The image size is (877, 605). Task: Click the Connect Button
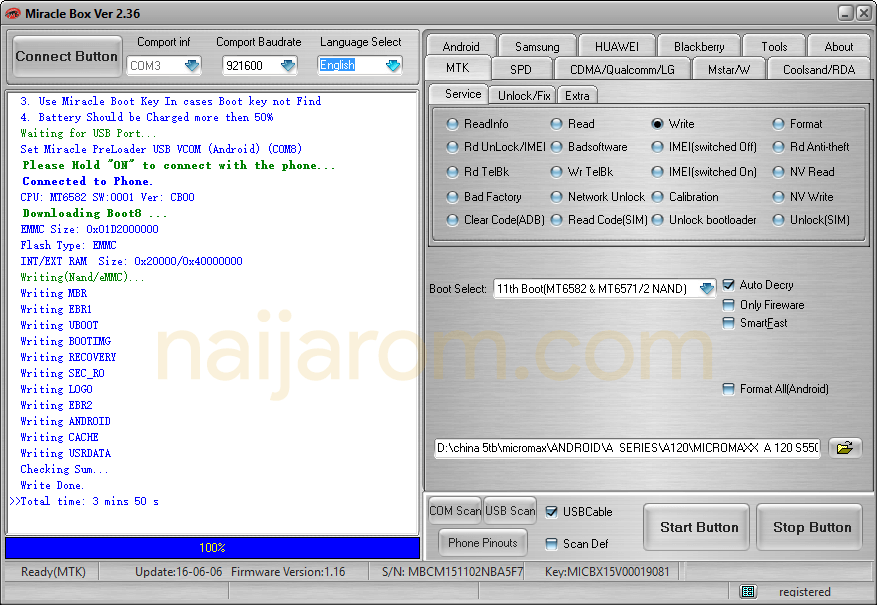(67, 56)
